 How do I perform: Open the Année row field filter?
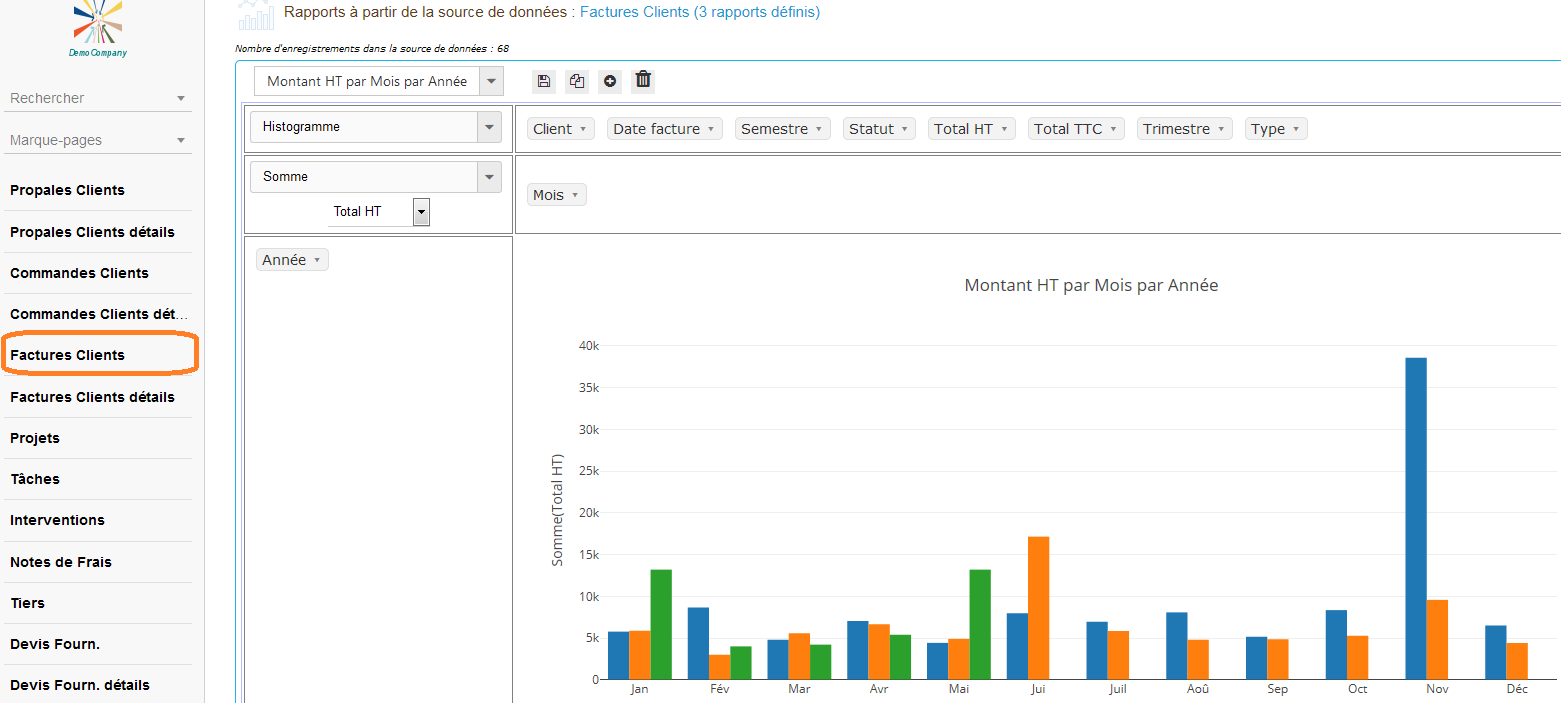click(292, 260)
